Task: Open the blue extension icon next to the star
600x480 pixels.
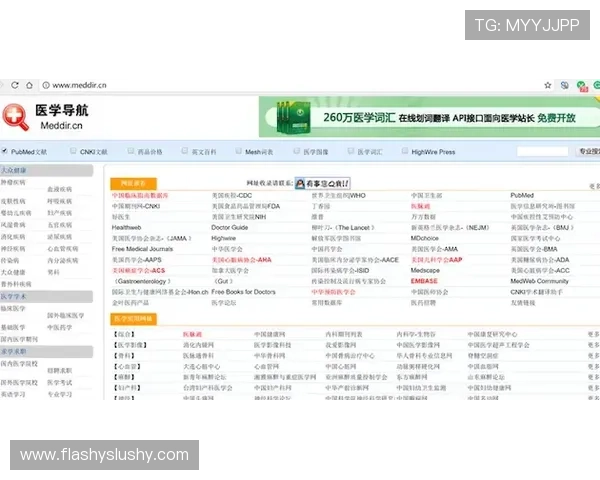Action: [x=564, y=85]
